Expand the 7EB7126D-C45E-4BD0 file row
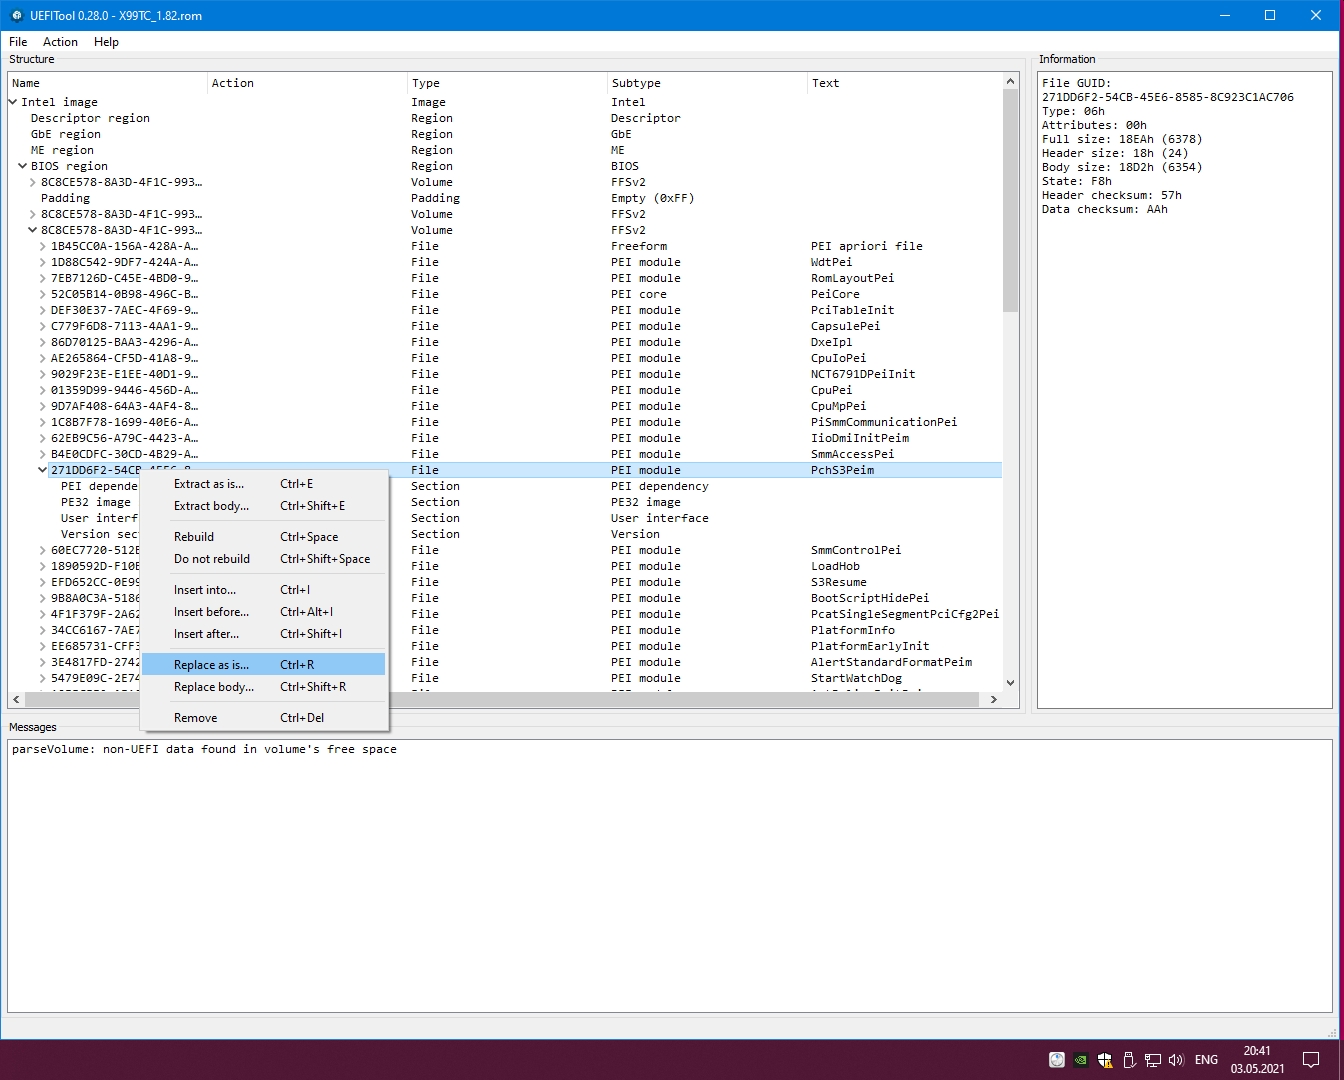Screen dimensions: 1344x1080 pos(43,278)
